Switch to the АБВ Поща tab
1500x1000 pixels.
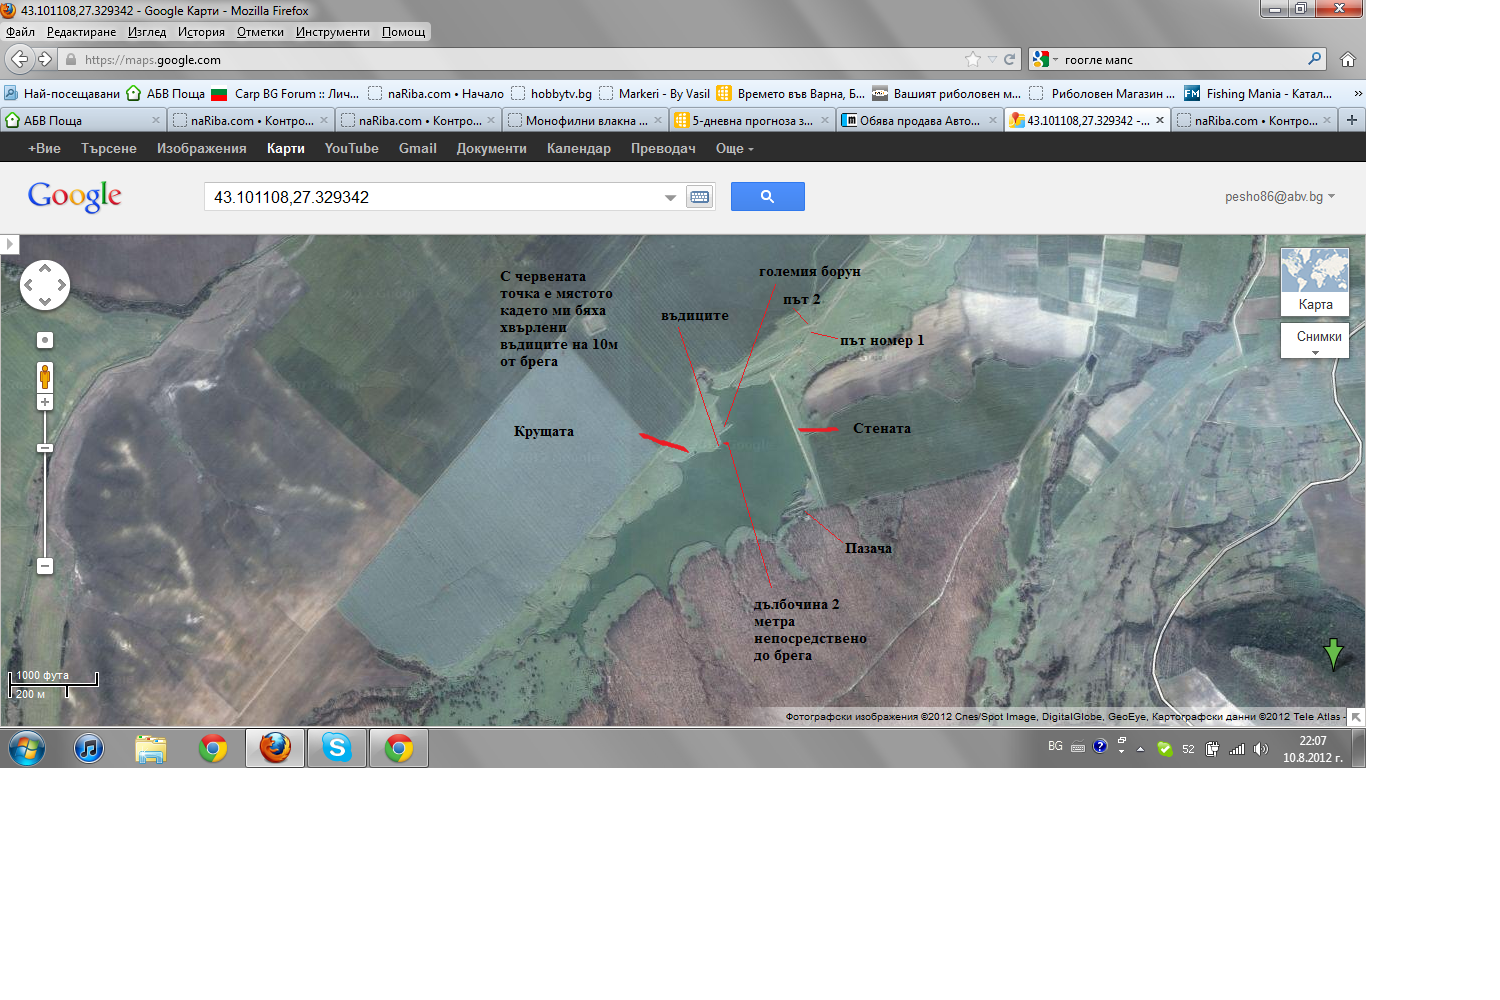click(x=83, y=120)
